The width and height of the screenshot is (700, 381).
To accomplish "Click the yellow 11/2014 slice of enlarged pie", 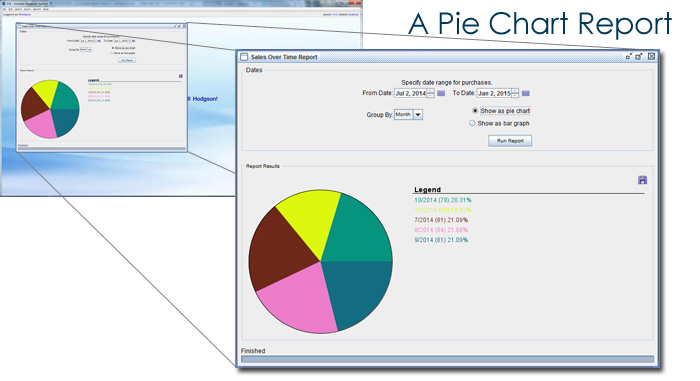I will [312, 219].
